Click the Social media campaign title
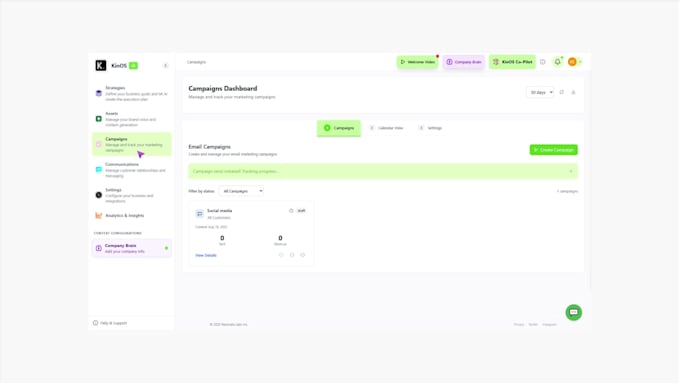680x383 pixels. 219,211
